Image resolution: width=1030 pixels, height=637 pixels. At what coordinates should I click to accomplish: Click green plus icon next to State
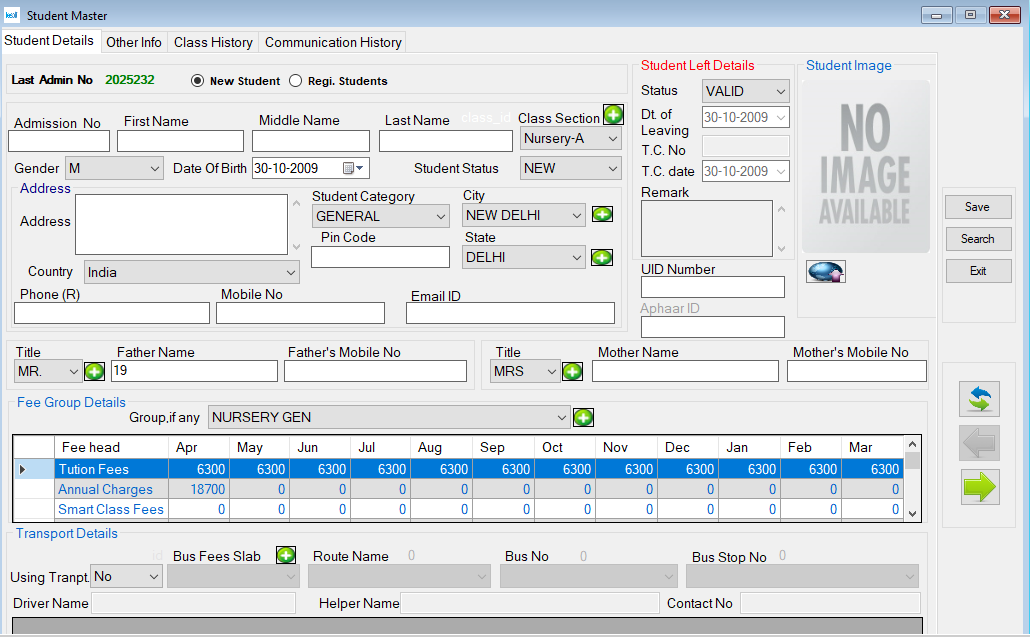pyautogui.click(x=602, y=257)
